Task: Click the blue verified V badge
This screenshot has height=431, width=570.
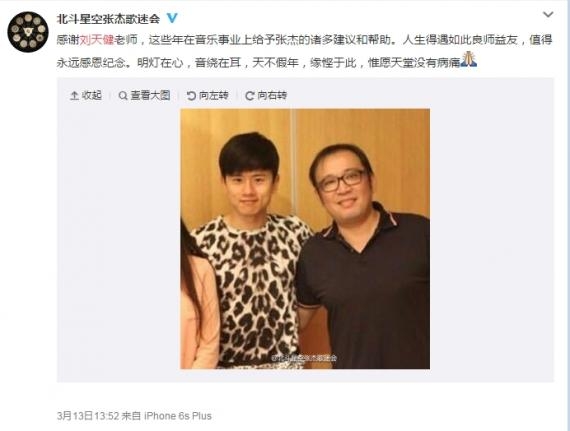Action: (172, 18)
